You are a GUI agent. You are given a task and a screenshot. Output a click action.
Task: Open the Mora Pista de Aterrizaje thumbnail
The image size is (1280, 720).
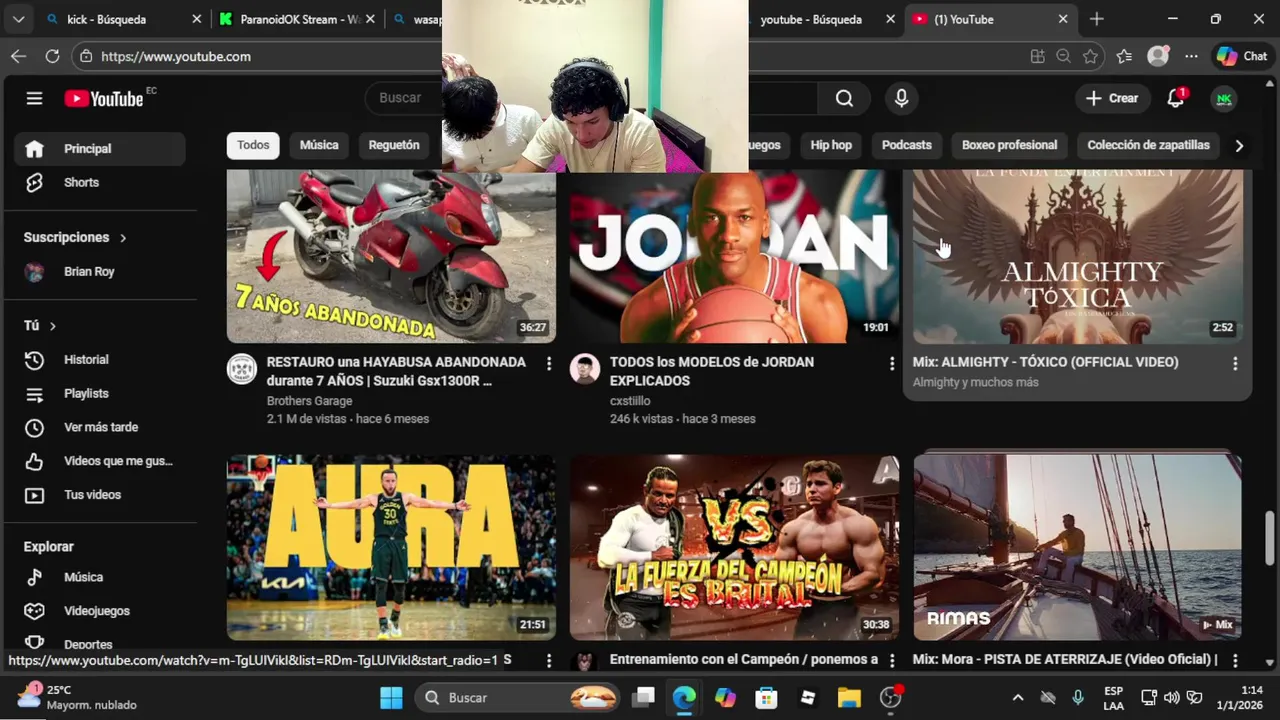pyautogui.click(x=1077, y=547)
